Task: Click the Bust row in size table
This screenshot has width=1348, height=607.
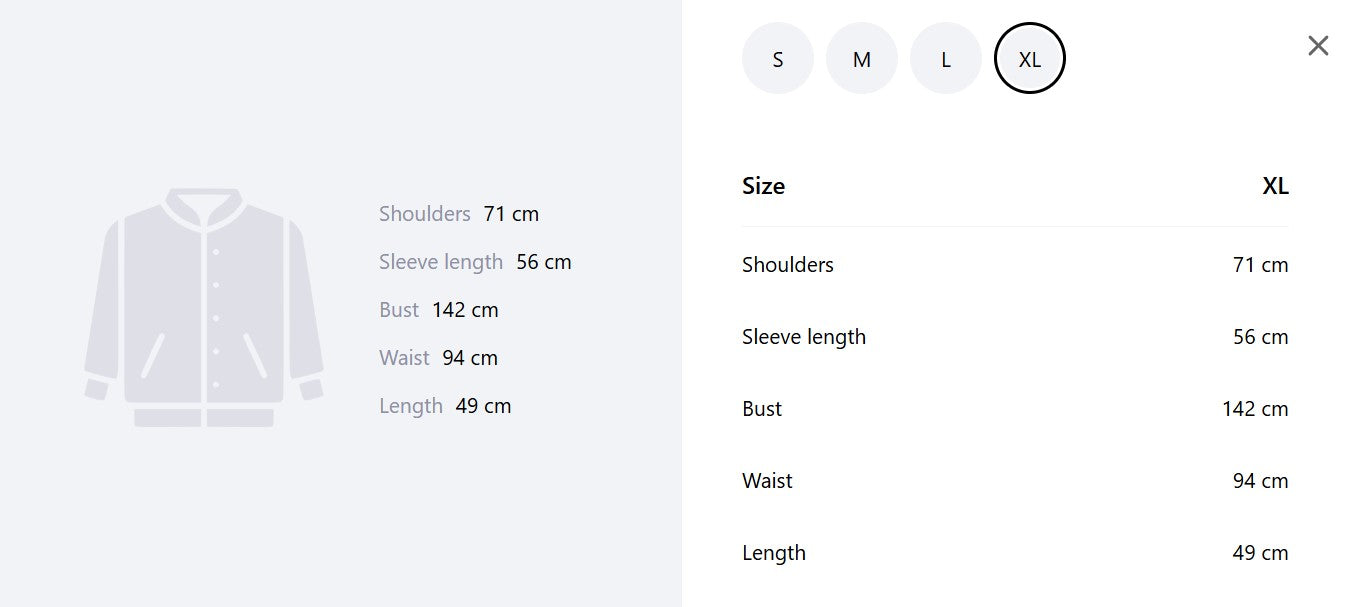Action: pyautogui.click(x=1015, y=409)
